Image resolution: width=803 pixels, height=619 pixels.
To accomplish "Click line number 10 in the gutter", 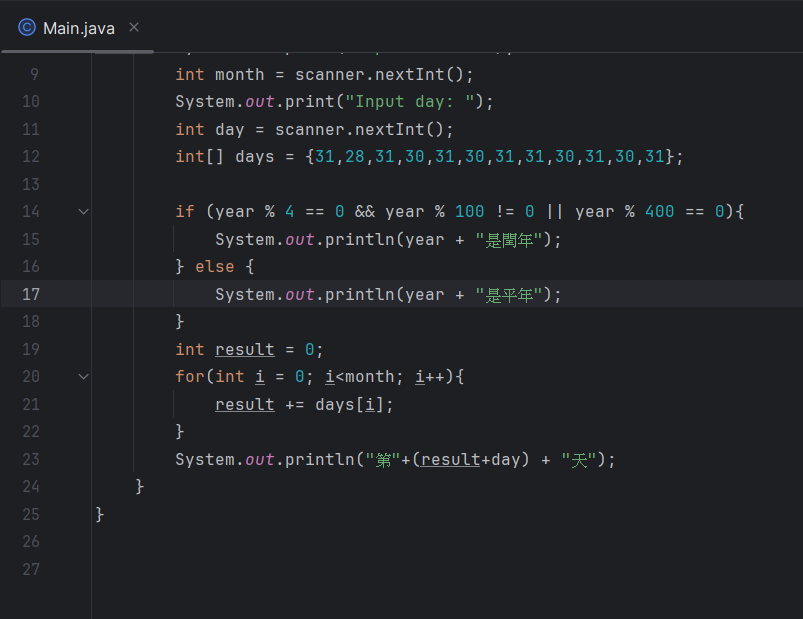I will [x=31, y=101].
